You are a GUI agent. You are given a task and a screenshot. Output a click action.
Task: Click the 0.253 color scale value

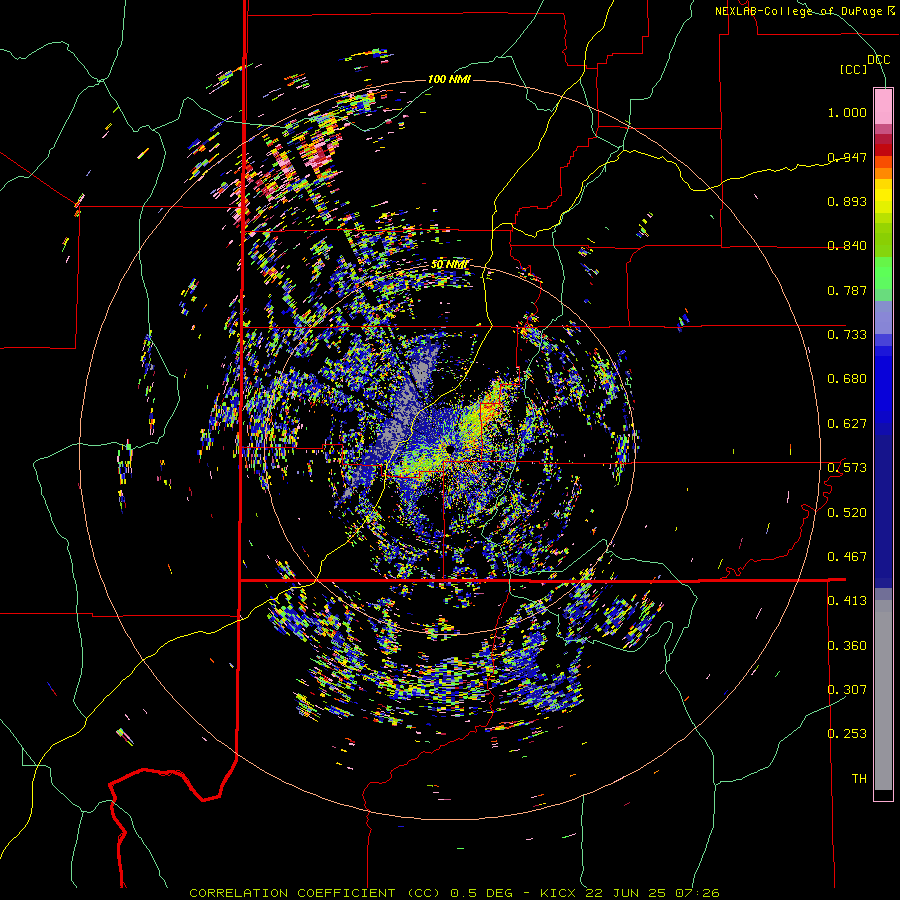click(847, 734)
